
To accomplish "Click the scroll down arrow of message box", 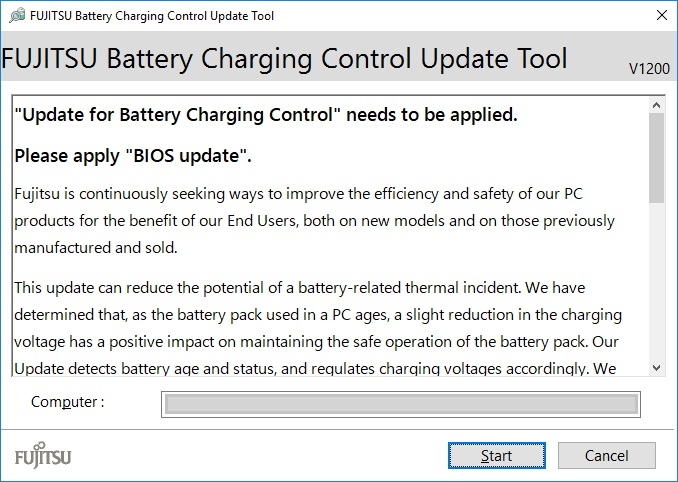I will pos(657,368).
